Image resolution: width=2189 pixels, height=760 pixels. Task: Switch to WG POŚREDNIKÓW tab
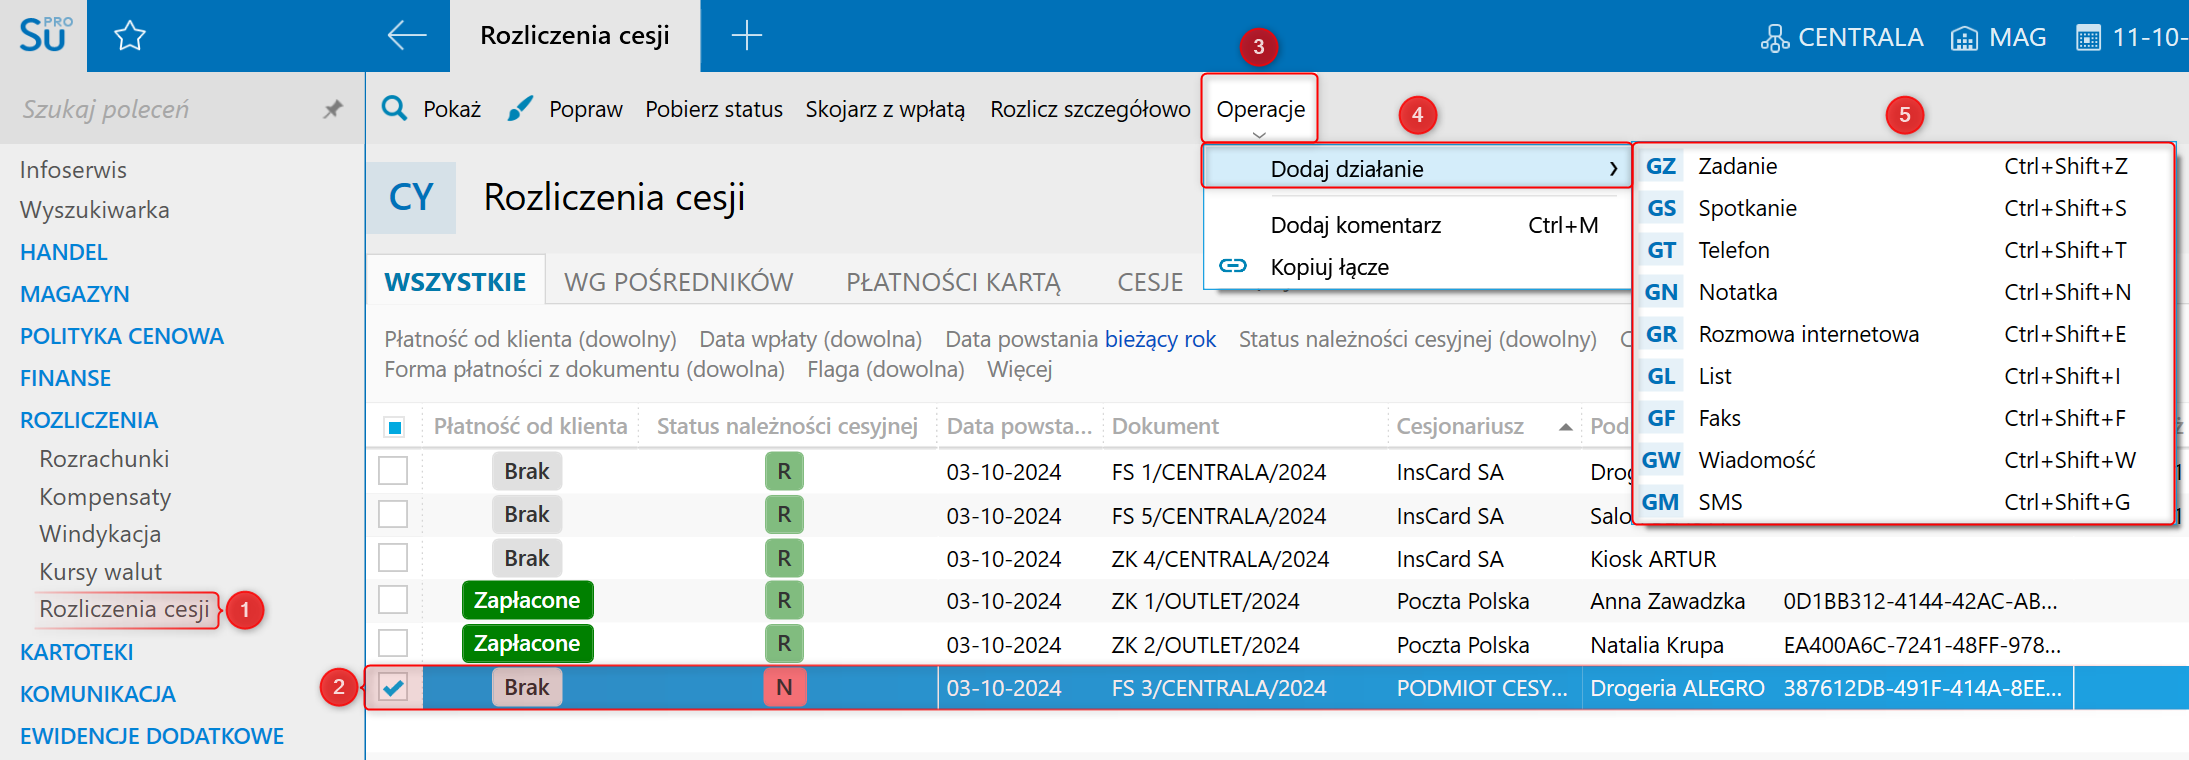click(679, 282)
